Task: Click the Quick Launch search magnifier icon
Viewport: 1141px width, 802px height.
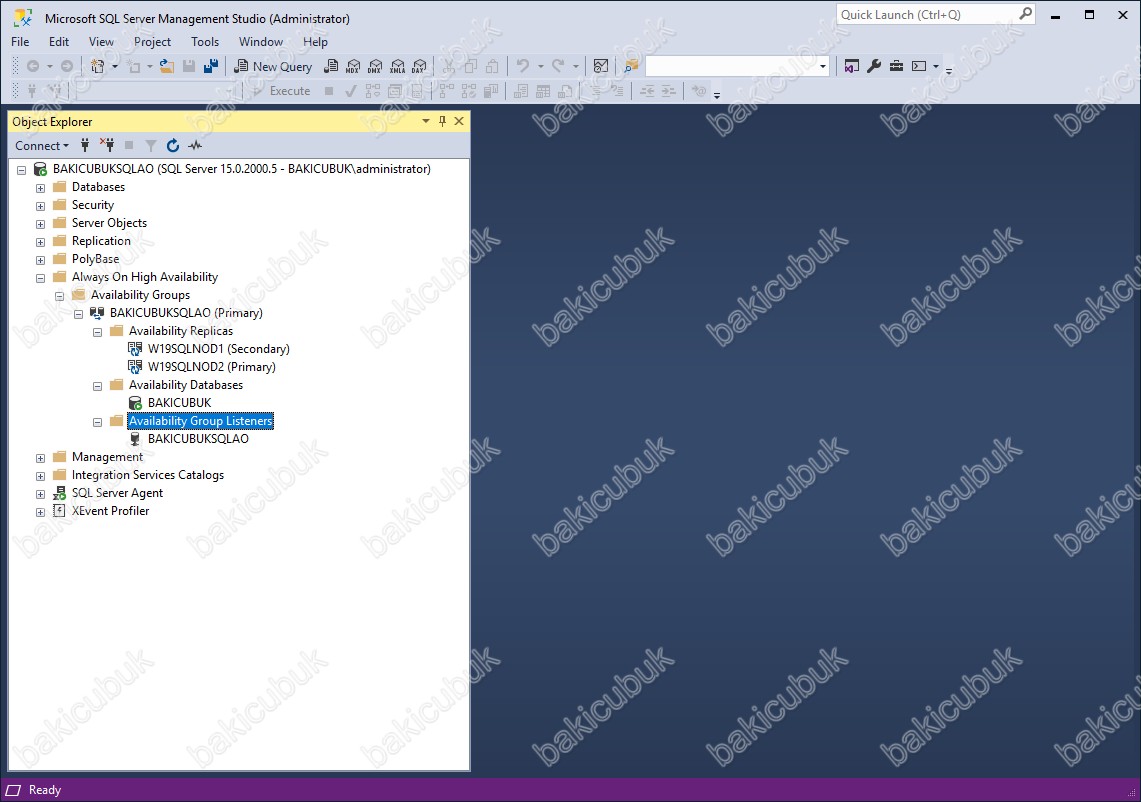Action: [1025, 14]
